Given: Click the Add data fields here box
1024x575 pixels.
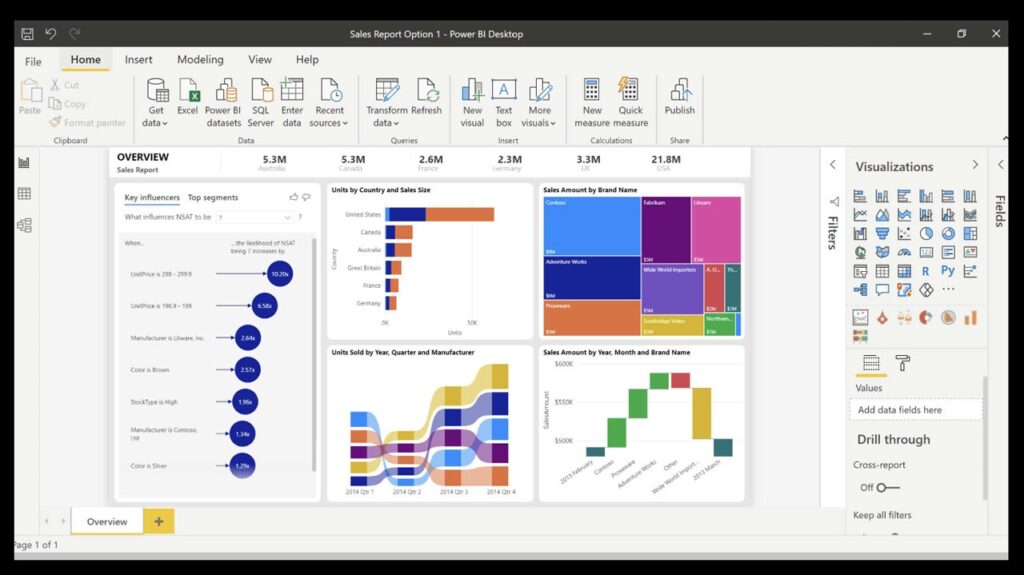Looking at the screenshot, I should coord(915,410).
